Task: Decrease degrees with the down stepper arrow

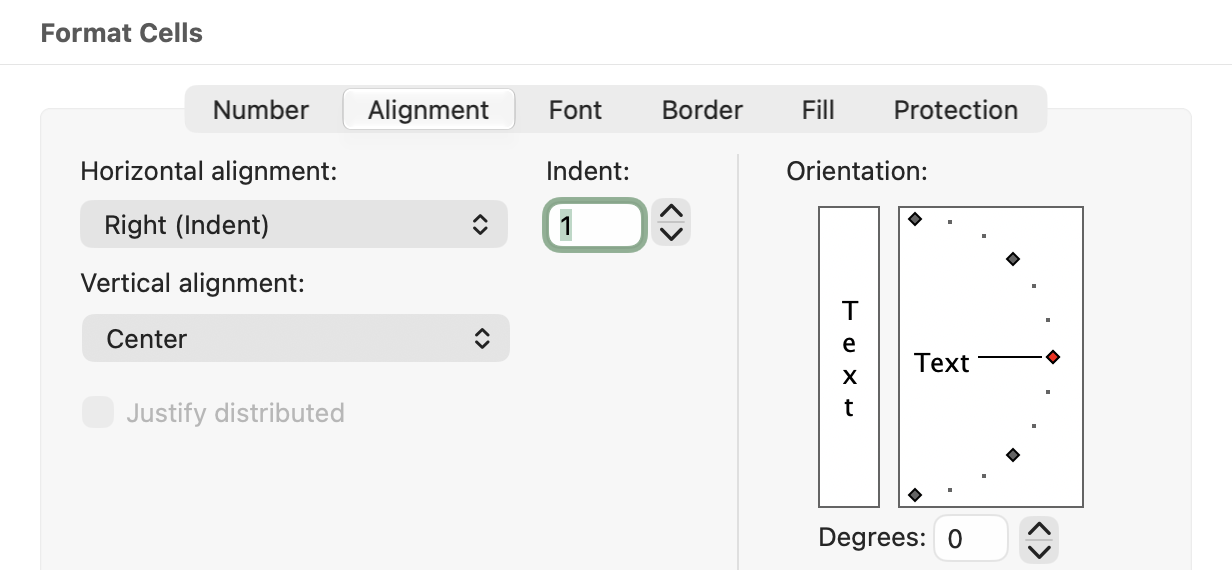Action: [1040, 550]
